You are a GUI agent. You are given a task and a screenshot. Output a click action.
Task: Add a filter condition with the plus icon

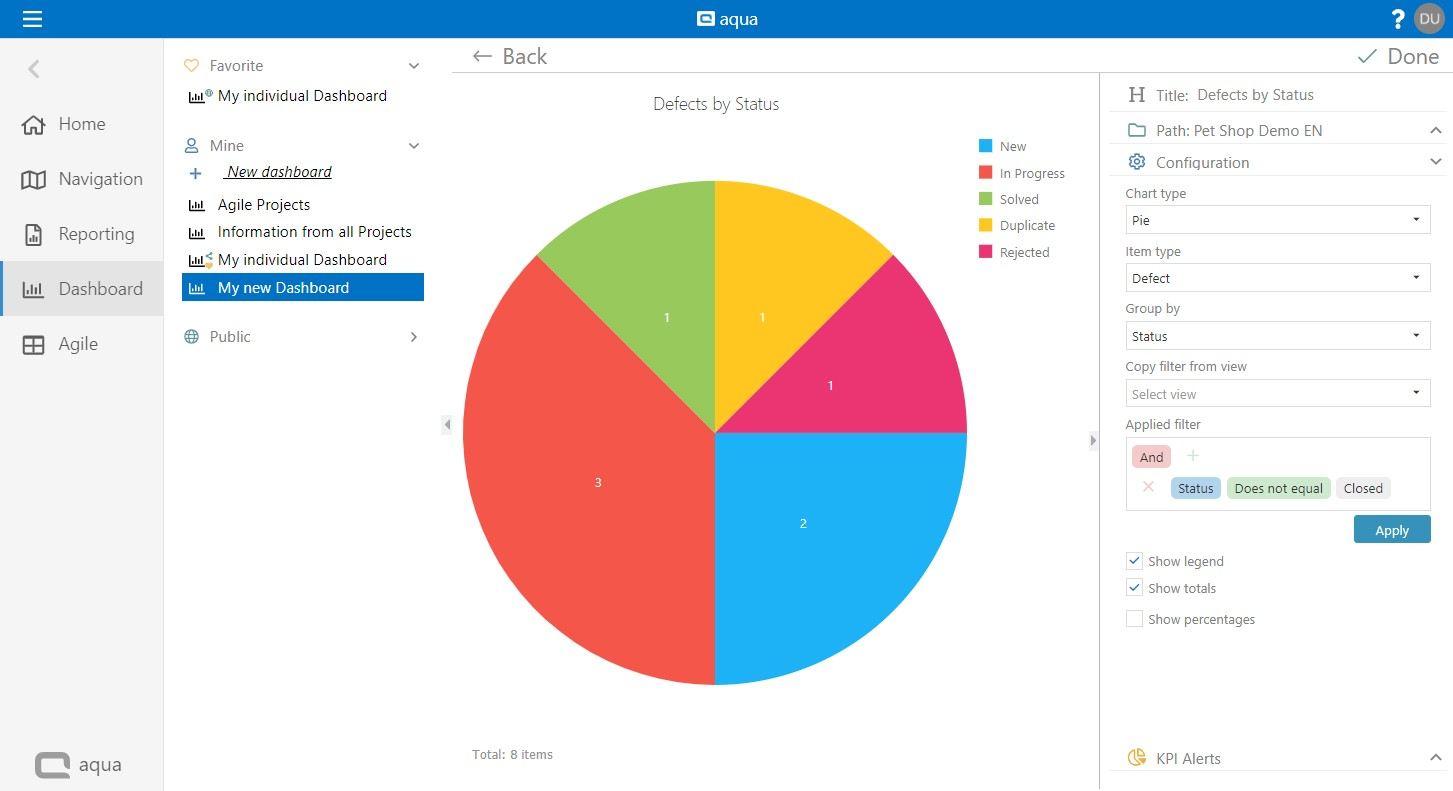[1192, 456]
